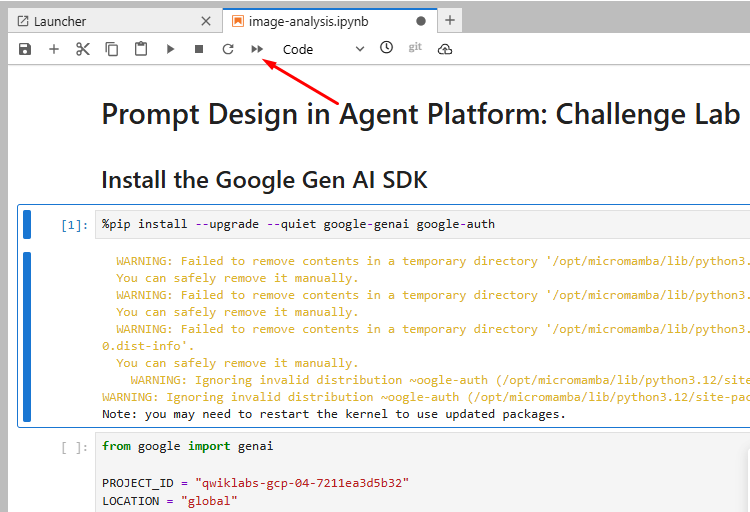Click the [1]: execution prompt
Image resolution: width=750 pixels, height=512 pixels.
[75, 225]
